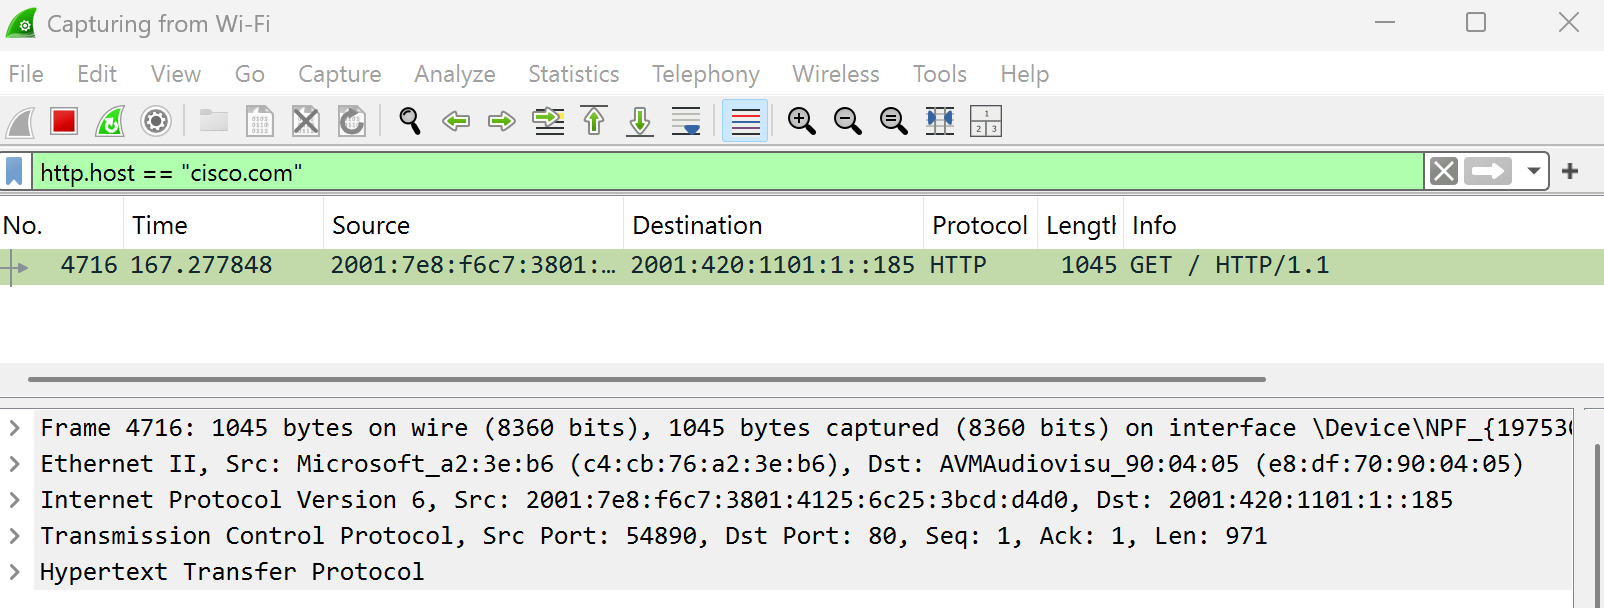This screenshot has width=1604, height=608.
Task: Open the Go menu
Action: coord(250,74)
